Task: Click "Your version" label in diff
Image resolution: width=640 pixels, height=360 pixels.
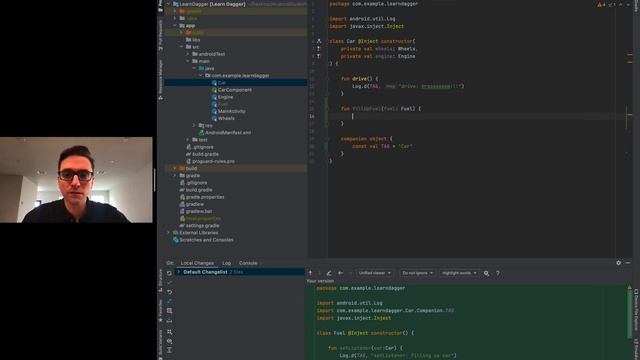Action: click(x=320, y=281)
